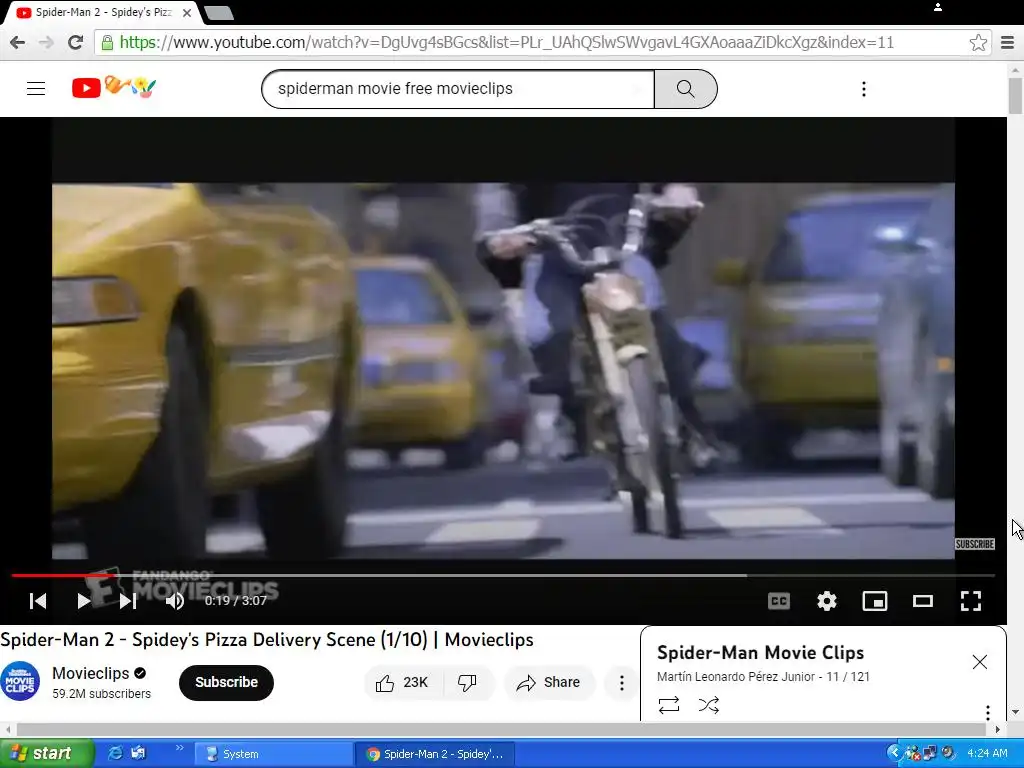
Task: Enter fullscreen video mode
Action: 971,601
